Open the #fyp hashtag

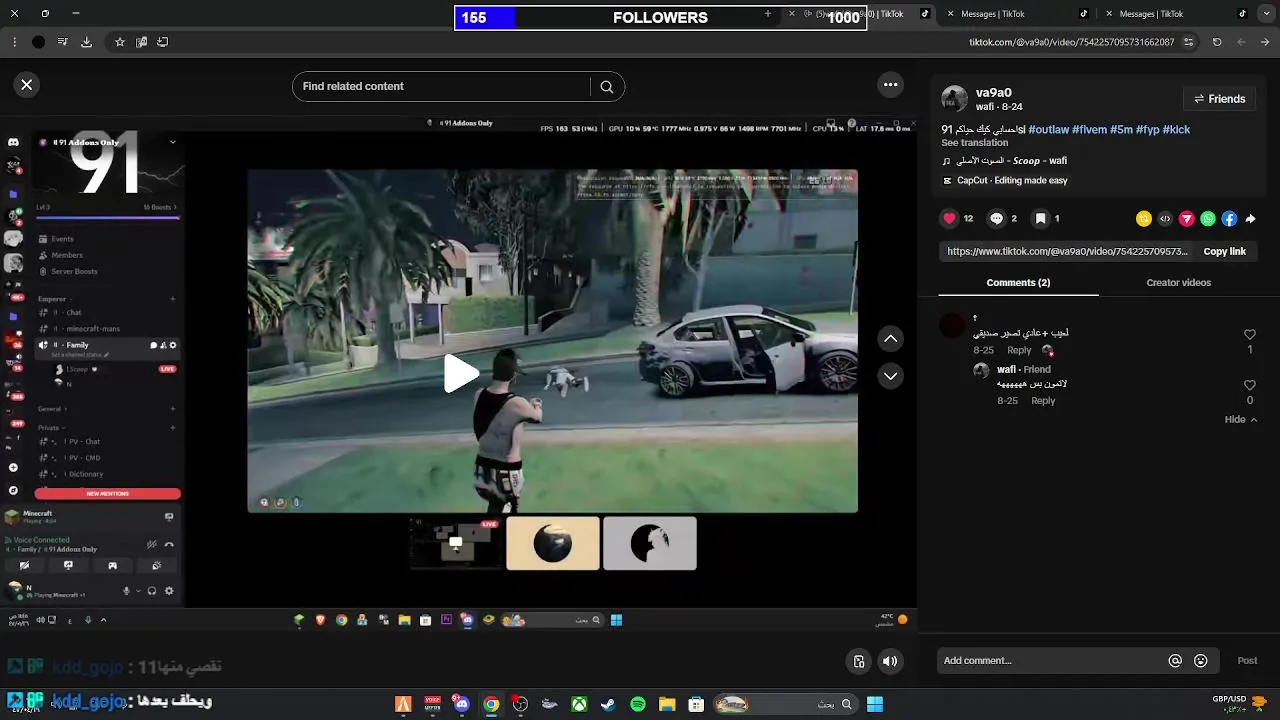pyautogui.click(x=1147, y=130)
